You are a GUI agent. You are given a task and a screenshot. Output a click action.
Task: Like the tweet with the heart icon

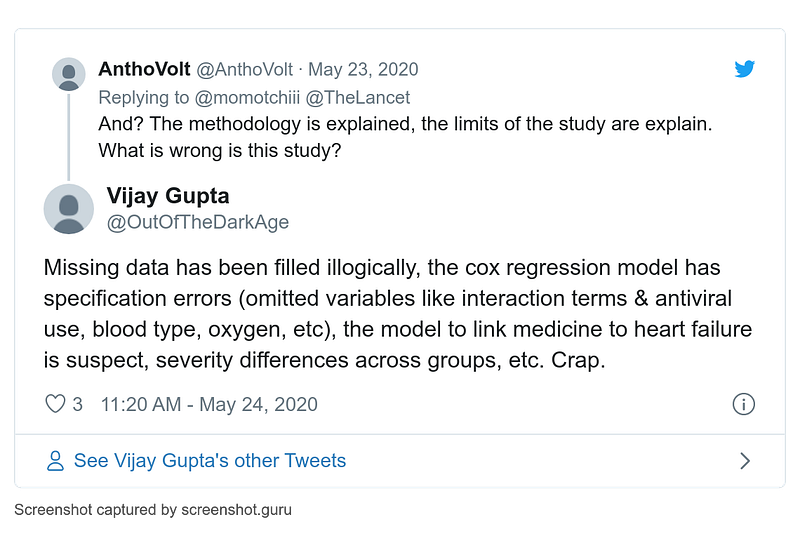click(x=56, y=404)
